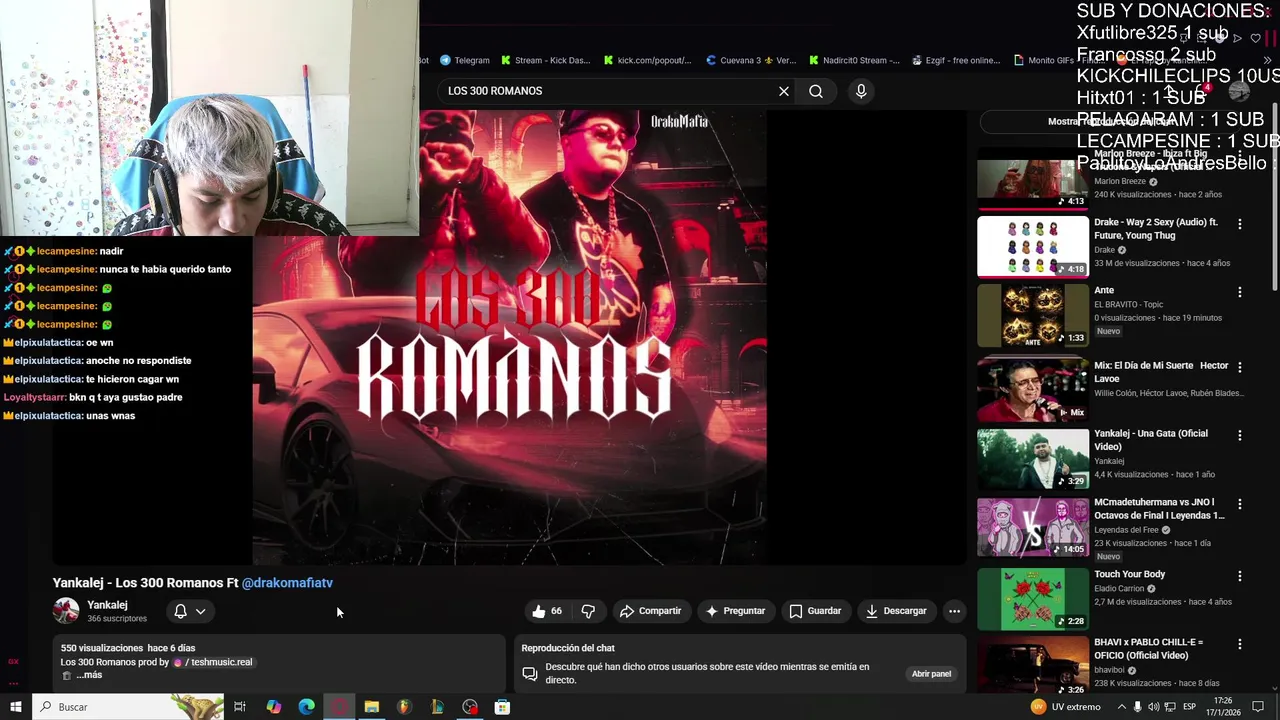Play Yankalej - Una Gata thumbnail
The width and height of the screenshot is (1280, 720).
pos(1032,459)
